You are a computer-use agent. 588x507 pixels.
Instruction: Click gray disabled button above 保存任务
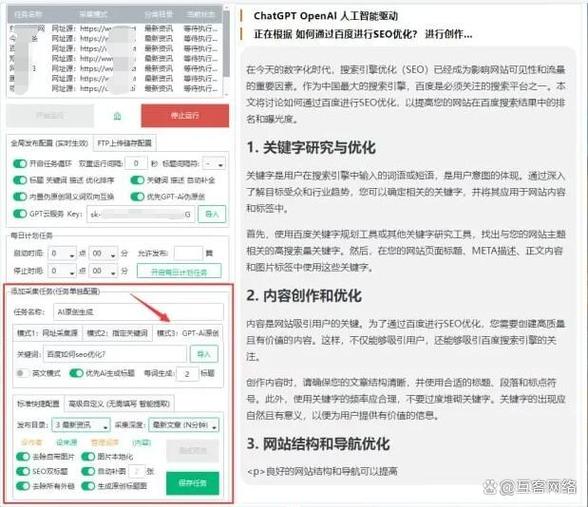pos(192,450)
